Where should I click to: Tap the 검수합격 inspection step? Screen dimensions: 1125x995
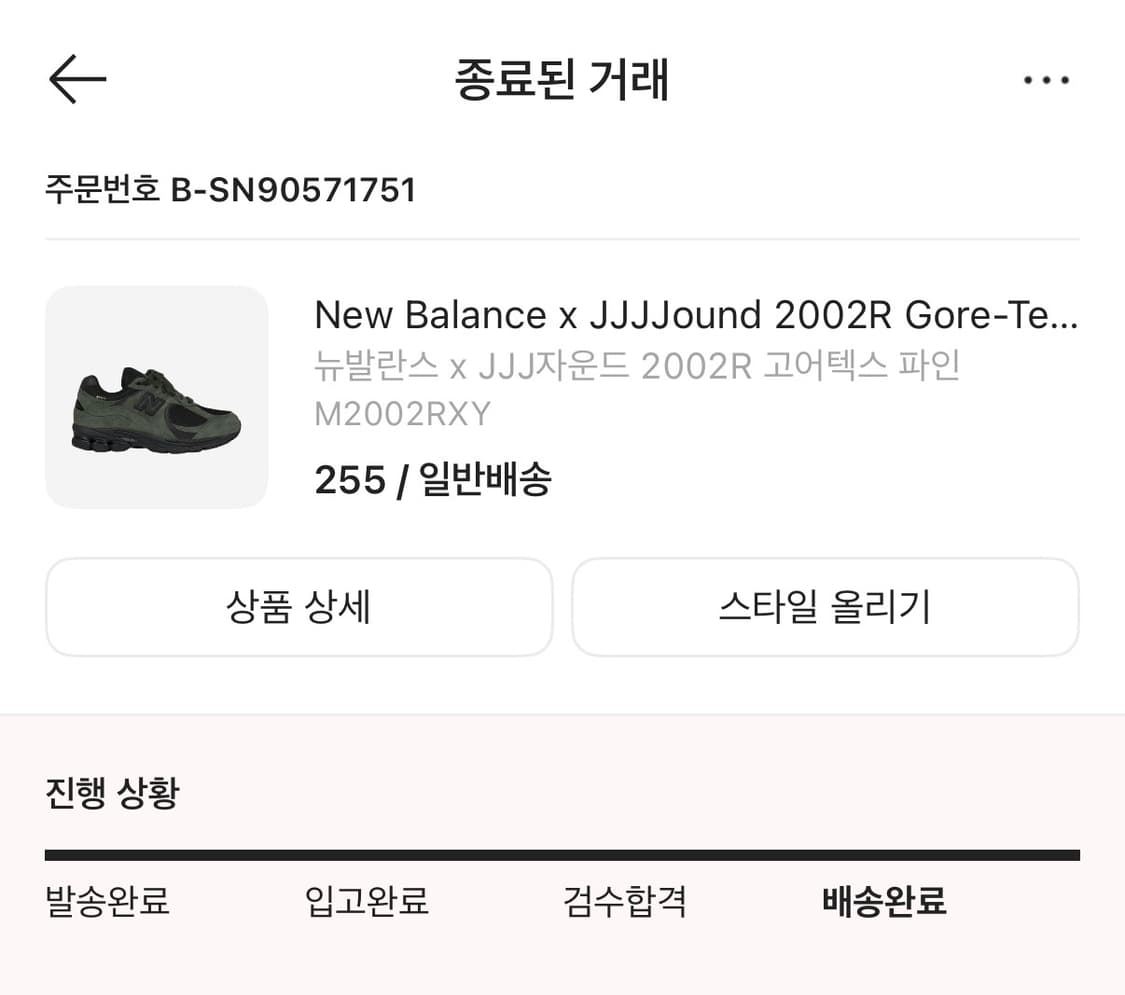point(625,901)
